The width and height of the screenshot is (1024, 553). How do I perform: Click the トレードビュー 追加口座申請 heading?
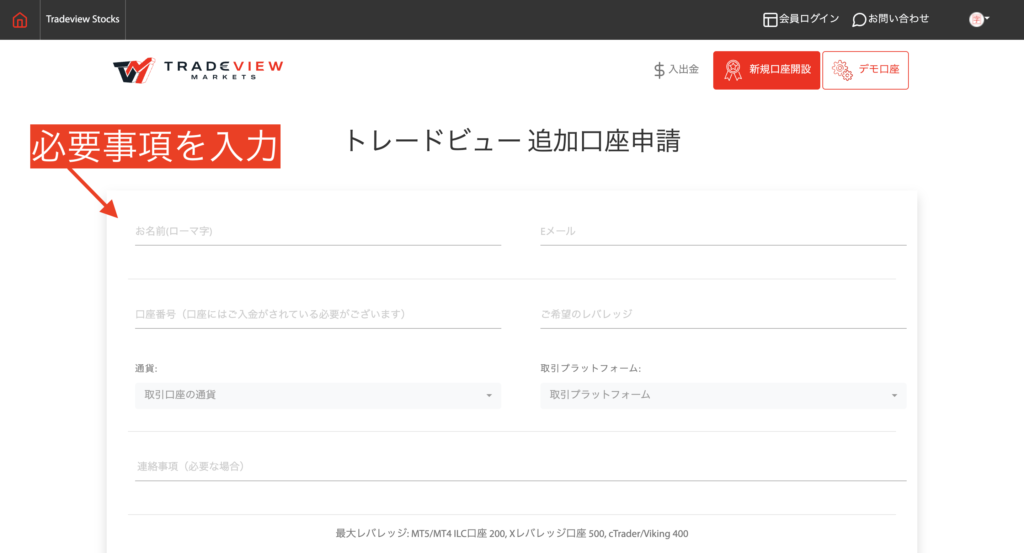(x=512, y=141)
